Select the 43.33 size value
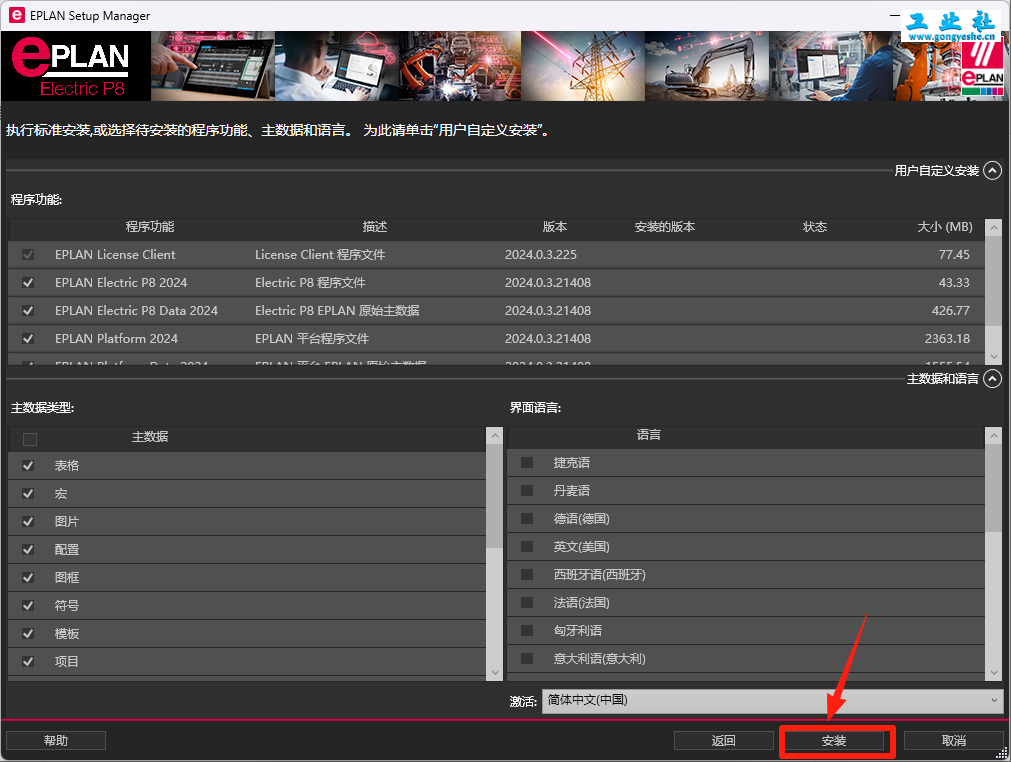 [x=954, y=282]
